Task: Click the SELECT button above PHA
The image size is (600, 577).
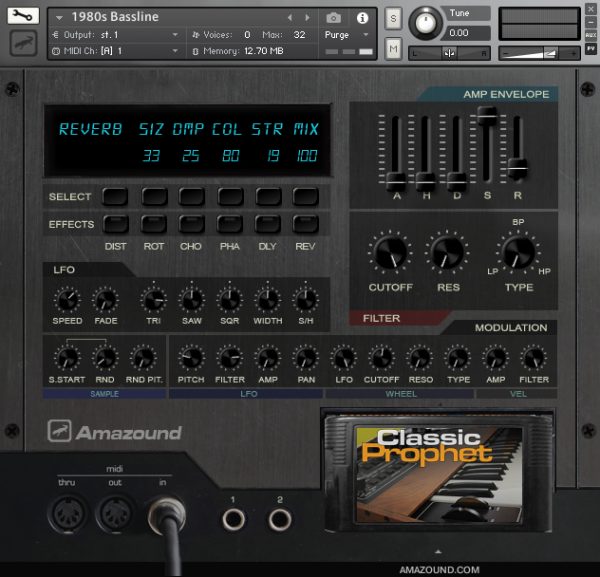Action: pyautogui.click(x=230, y=197)
